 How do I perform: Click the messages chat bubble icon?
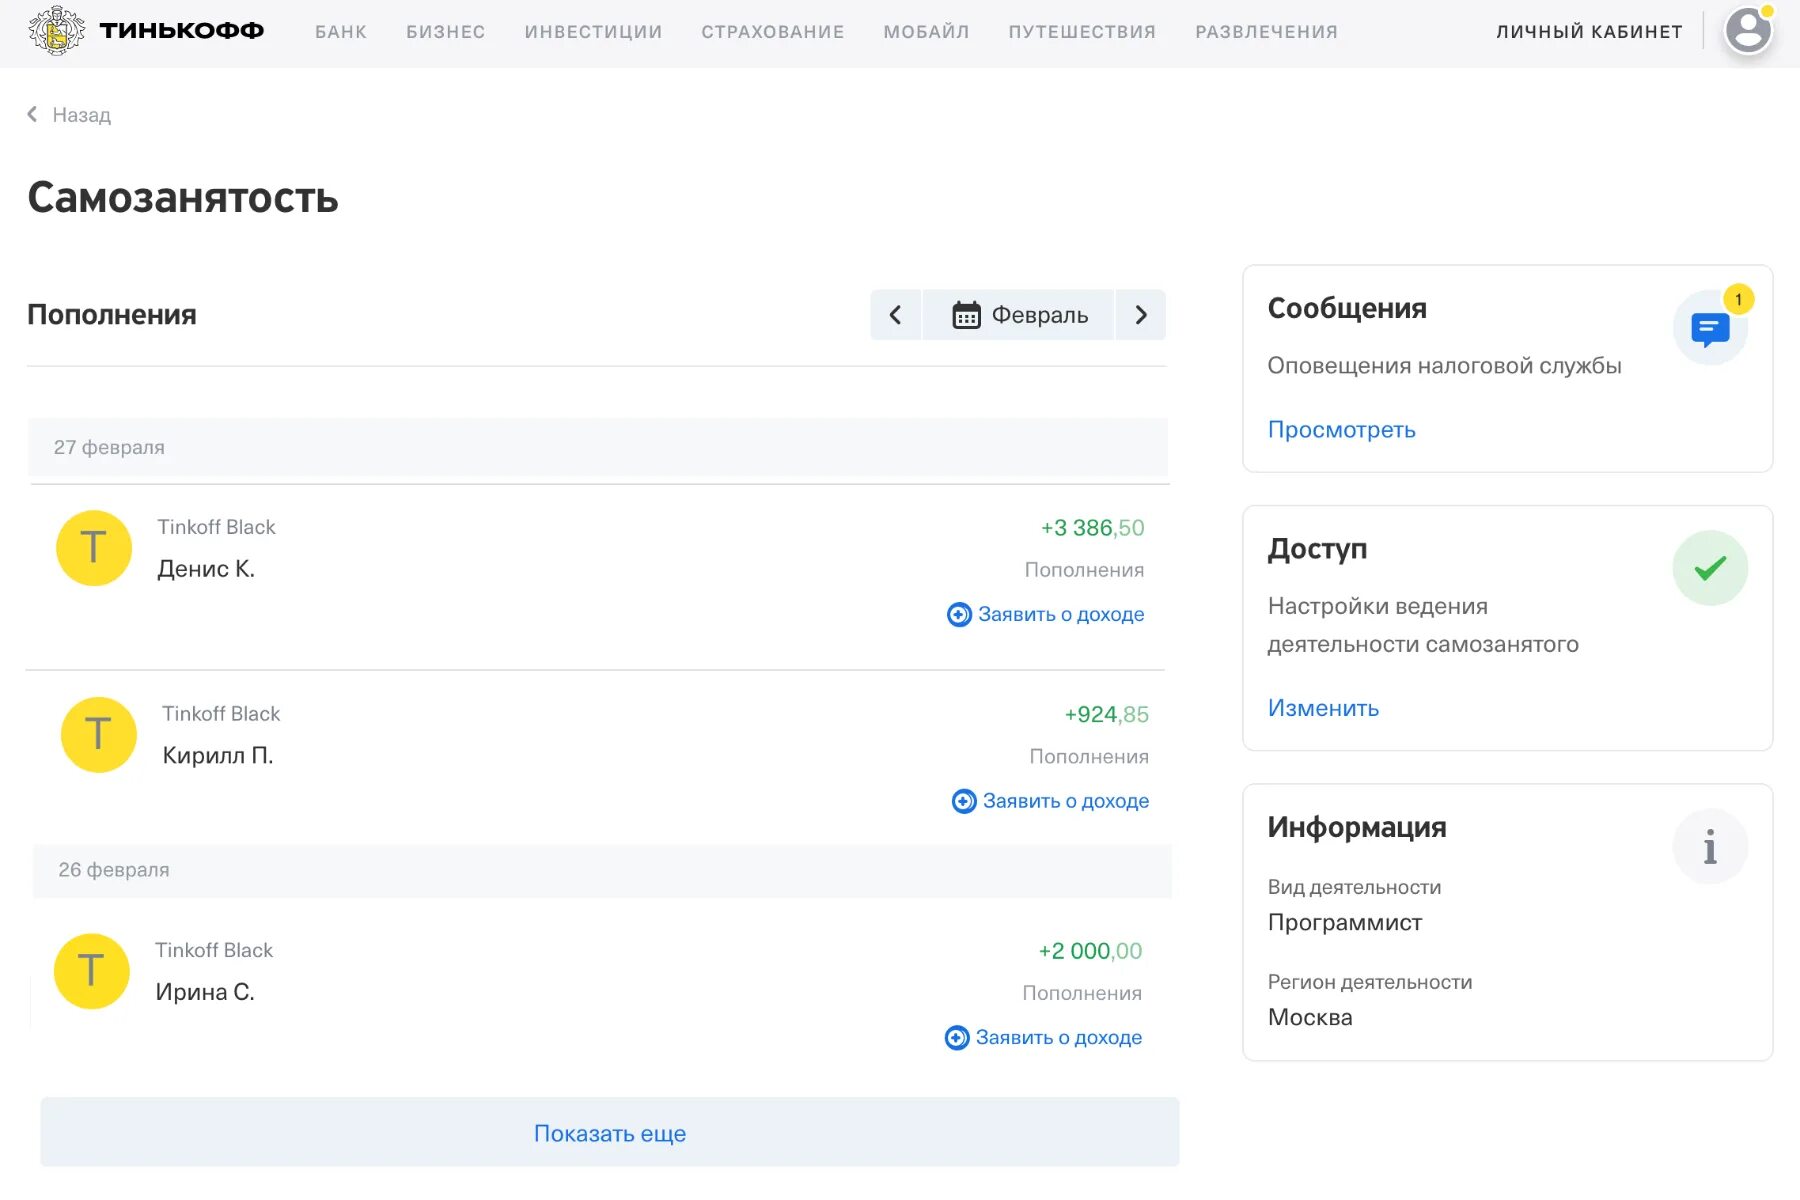[x=1710, y=328]
